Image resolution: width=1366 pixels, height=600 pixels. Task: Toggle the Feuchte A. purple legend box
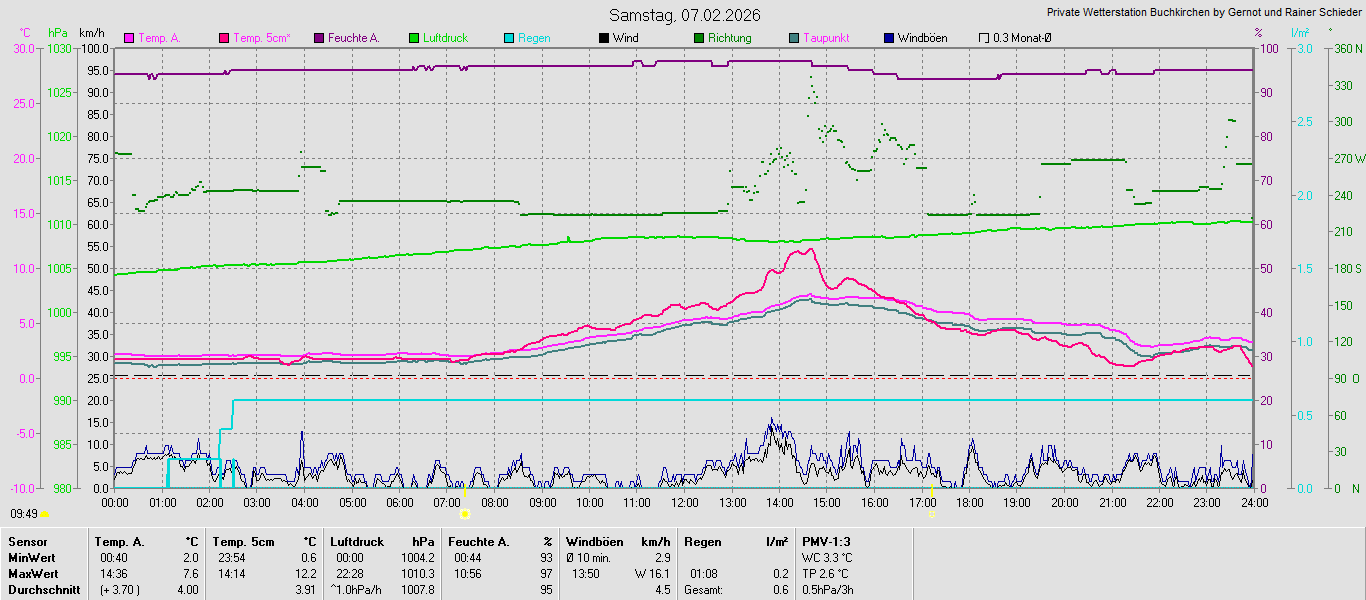[x=319, y=38]
